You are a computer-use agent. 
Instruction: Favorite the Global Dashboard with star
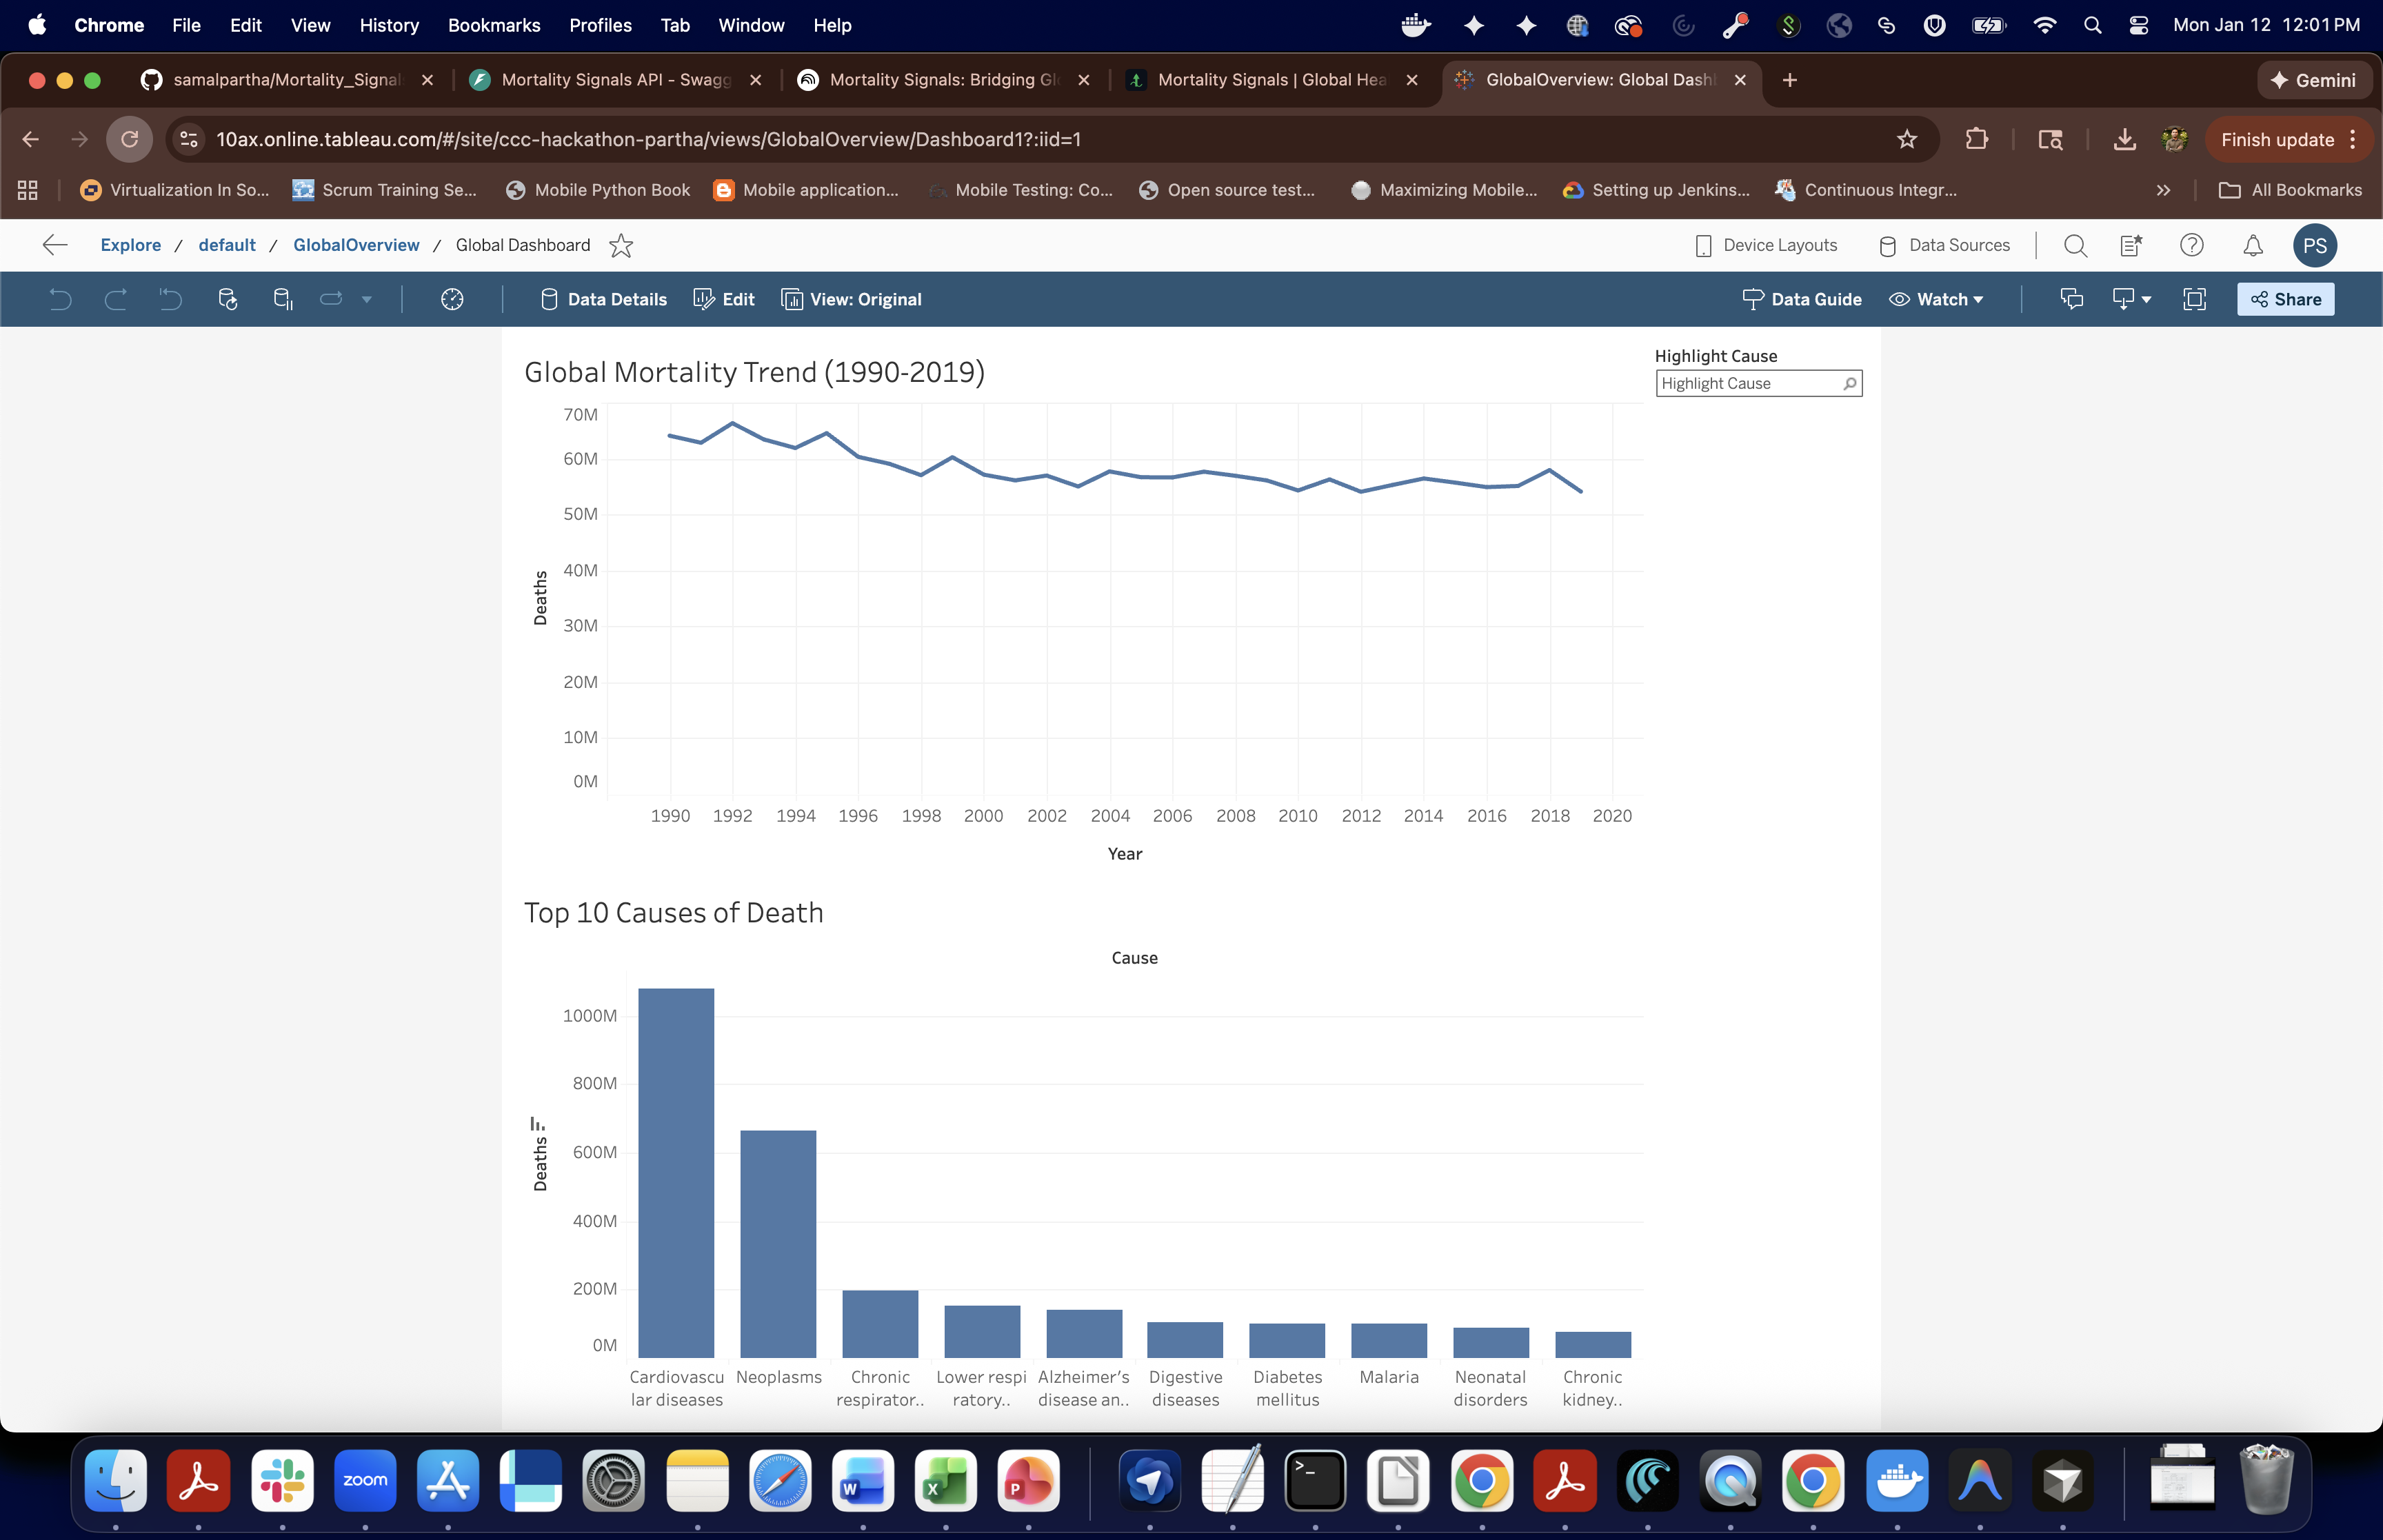(x=621, y=245)
